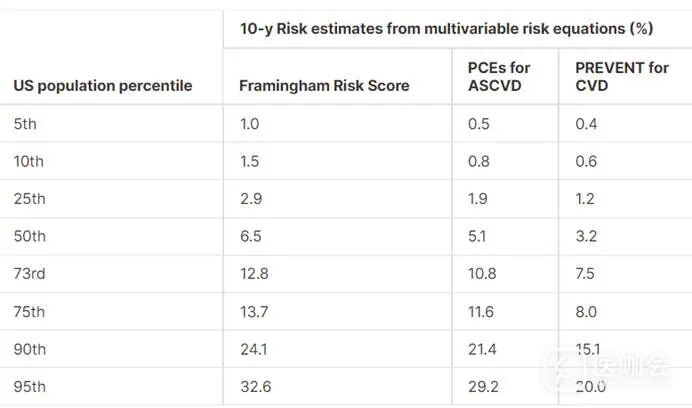
Task: Select the 'Framingham Risk Score' column header
Action: click(324, 86)
